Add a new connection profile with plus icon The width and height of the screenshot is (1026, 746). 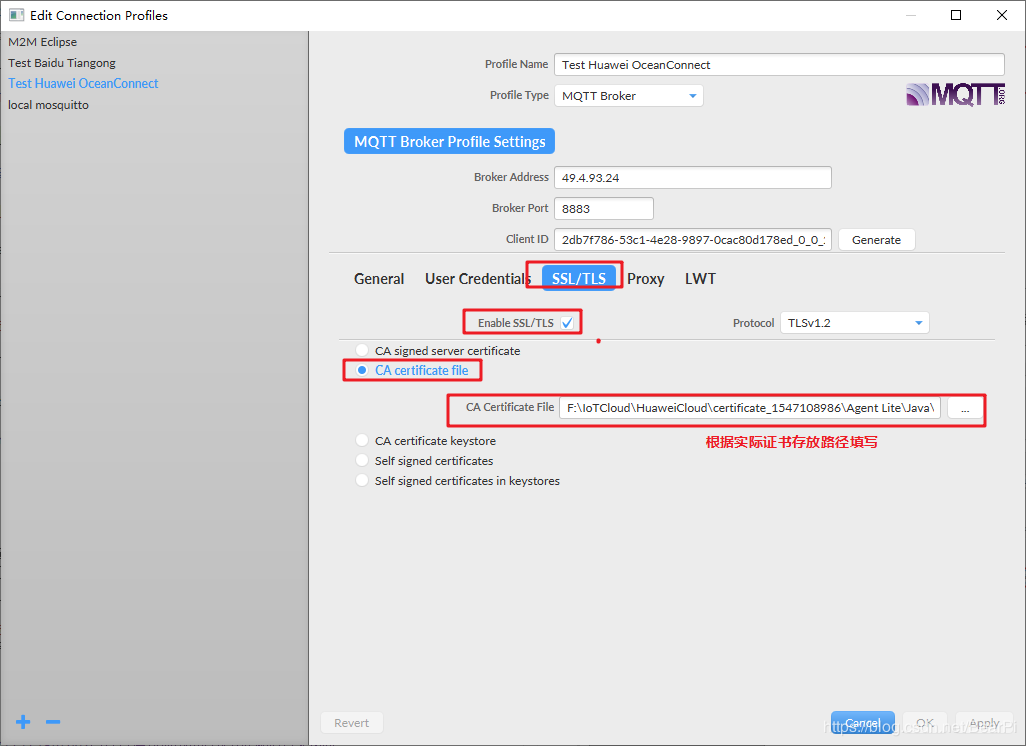pos(23,722)
